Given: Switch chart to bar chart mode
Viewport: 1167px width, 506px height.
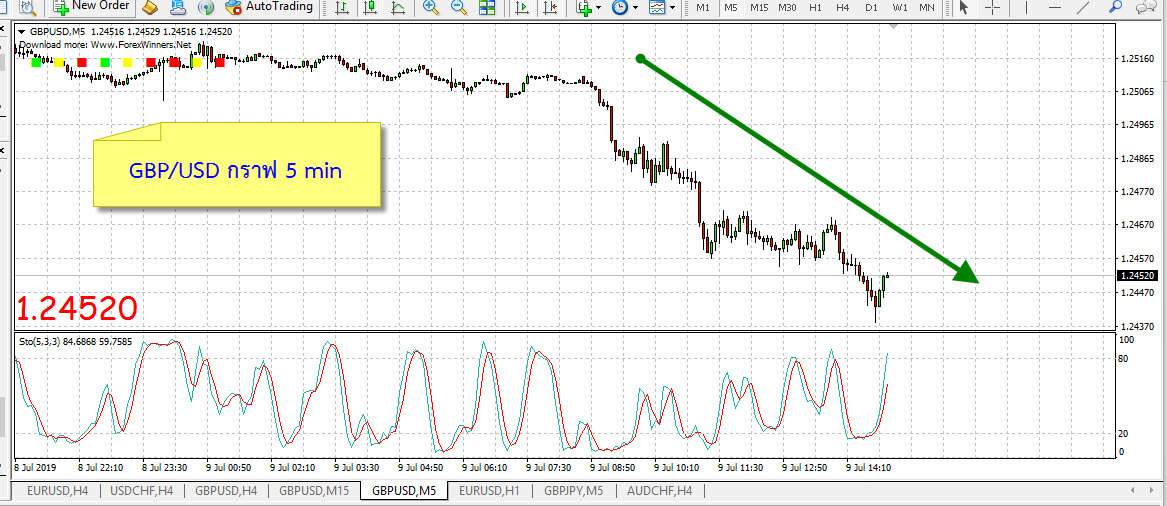Looking at the screenshot, I should pos(343,8).
